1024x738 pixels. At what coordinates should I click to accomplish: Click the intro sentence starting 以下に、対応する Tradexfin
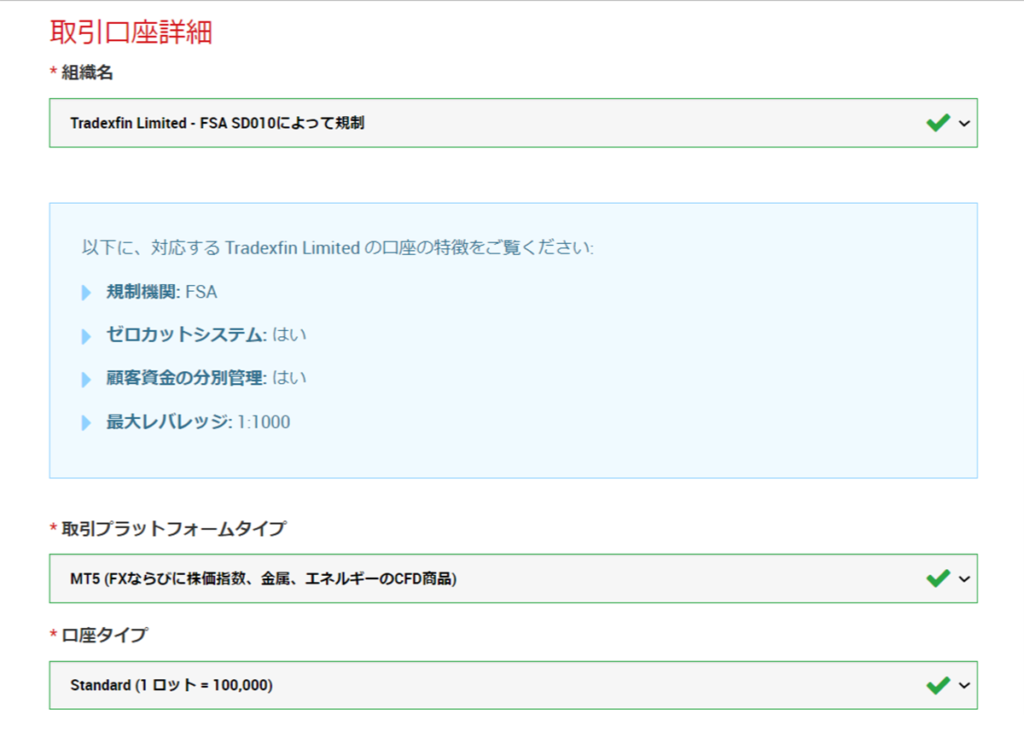tap(338, 248)
